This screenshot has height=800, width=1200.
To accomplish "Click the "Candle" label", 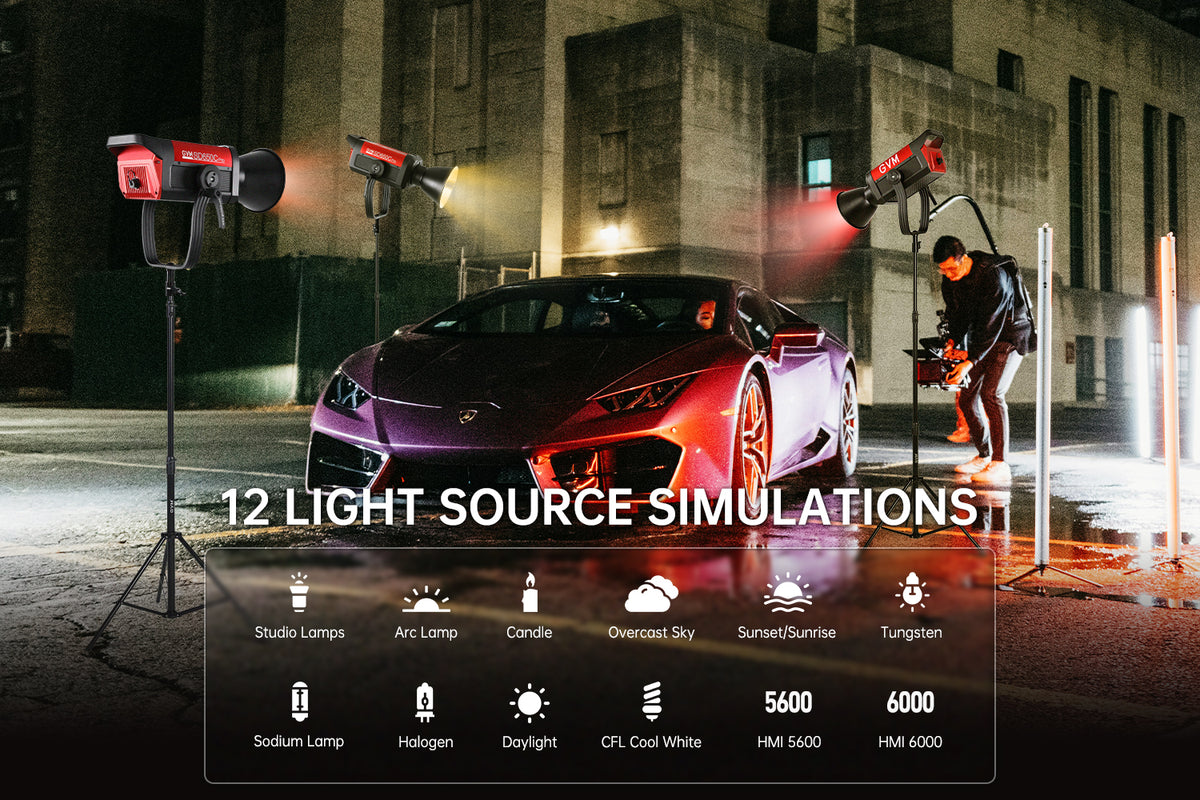I will (529, 632).
